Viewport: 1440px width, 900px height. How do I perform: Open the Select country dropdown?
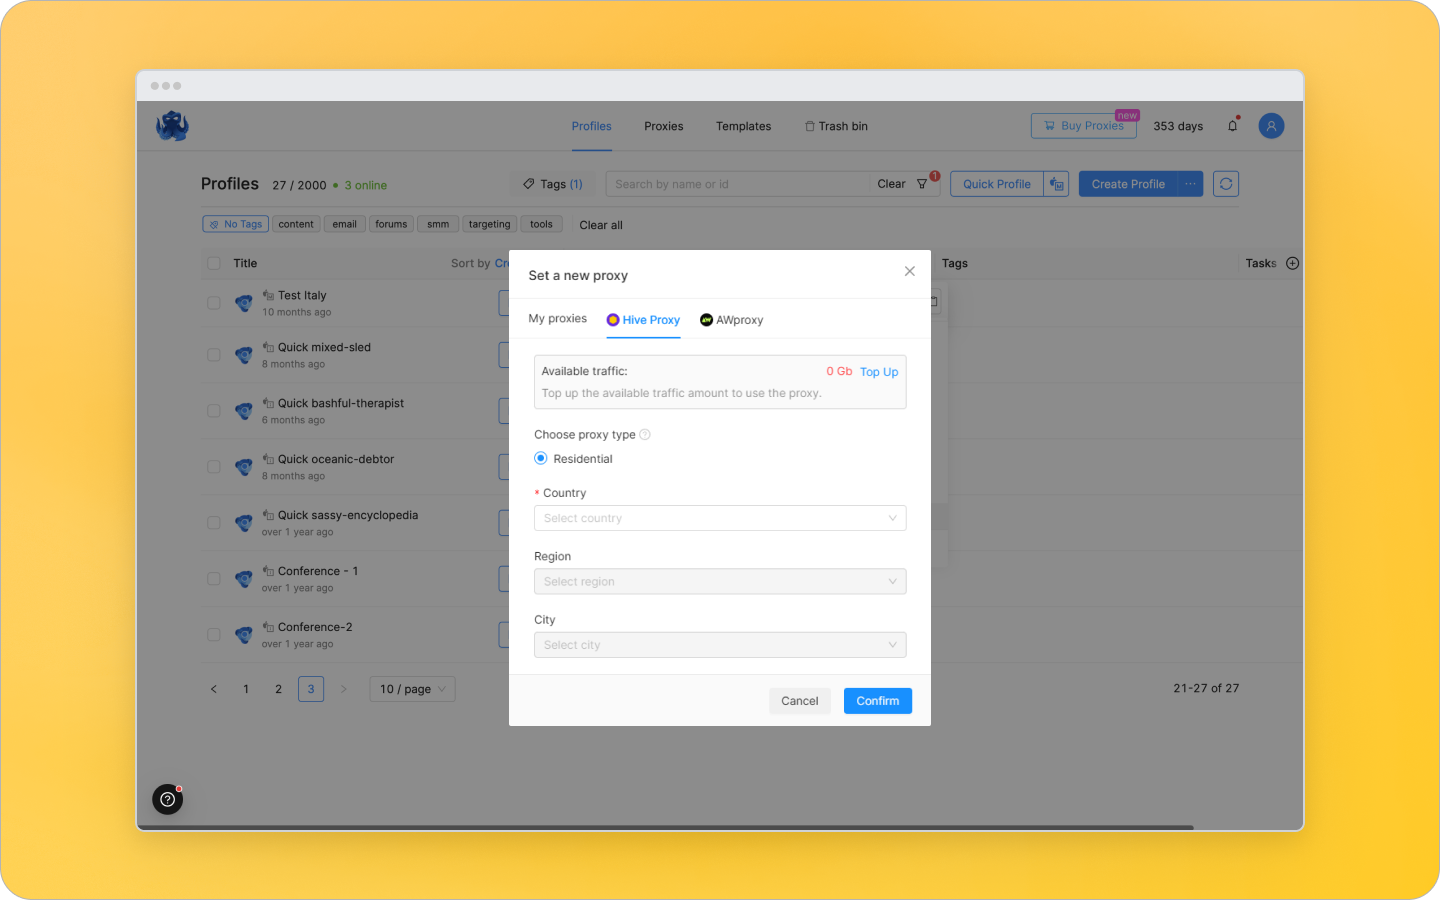(x=719, y=518)
